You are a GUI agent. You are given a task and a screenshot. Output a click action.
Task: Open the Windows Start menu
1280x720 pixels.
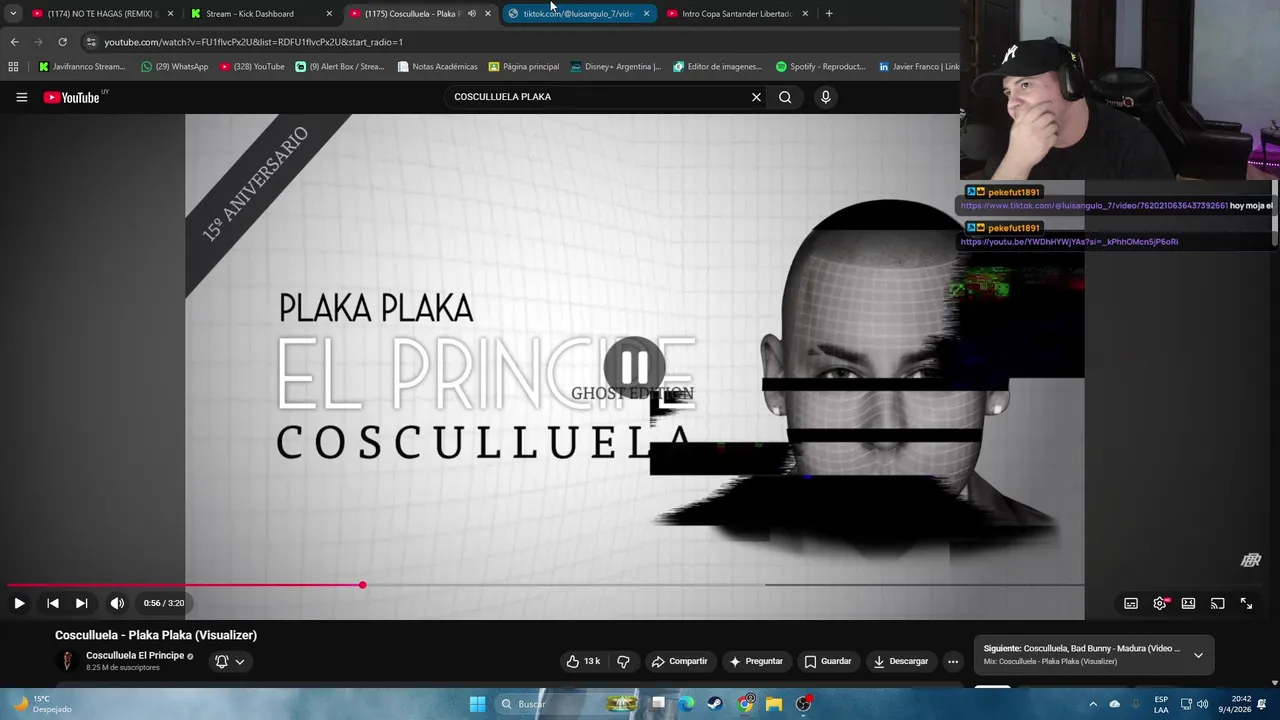[x=477, y=704]
